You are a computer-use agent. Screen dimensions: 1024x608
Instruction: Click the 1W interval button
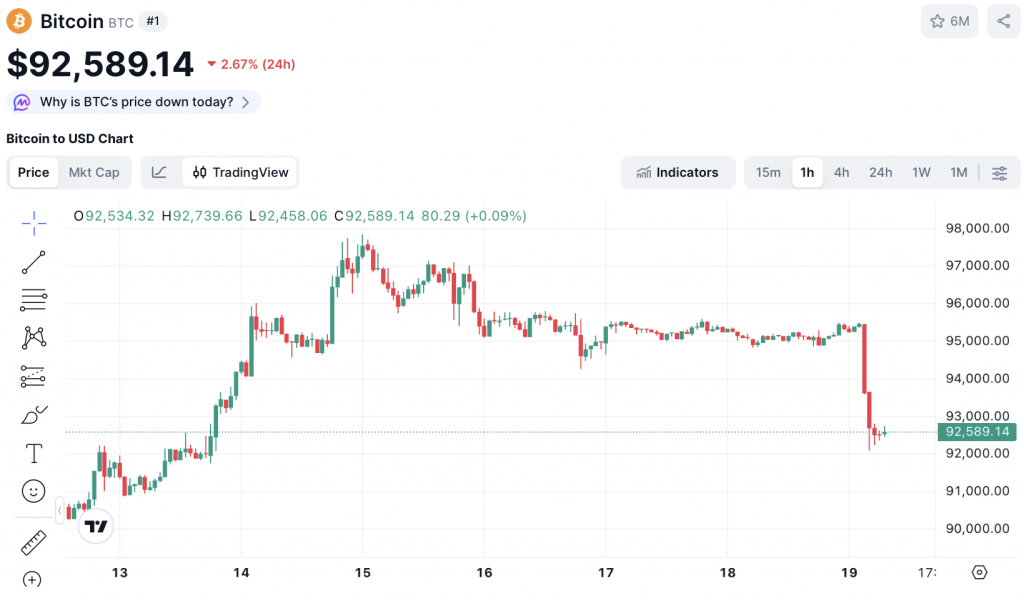click(x=921, y=172)
